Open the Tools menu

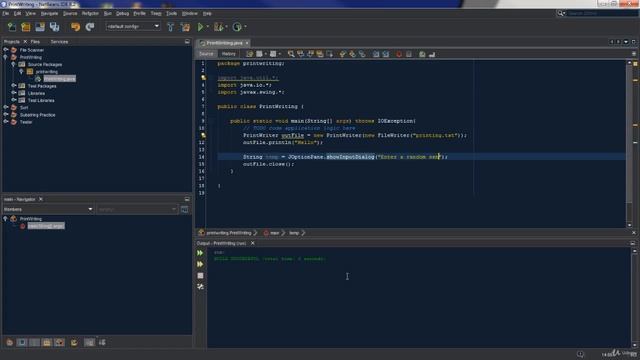pos(171,13)
